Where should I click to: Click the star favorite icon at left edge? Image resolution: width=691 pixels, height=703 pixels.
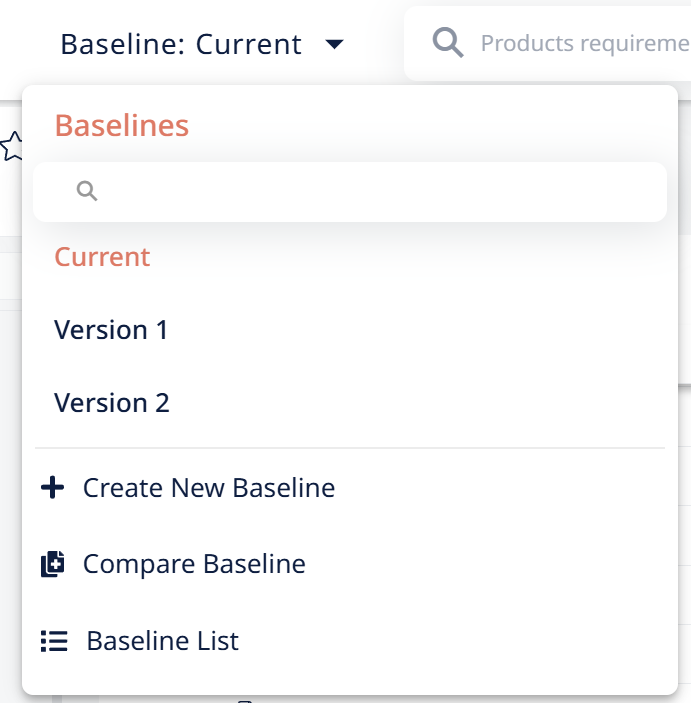tap(11, 146)
